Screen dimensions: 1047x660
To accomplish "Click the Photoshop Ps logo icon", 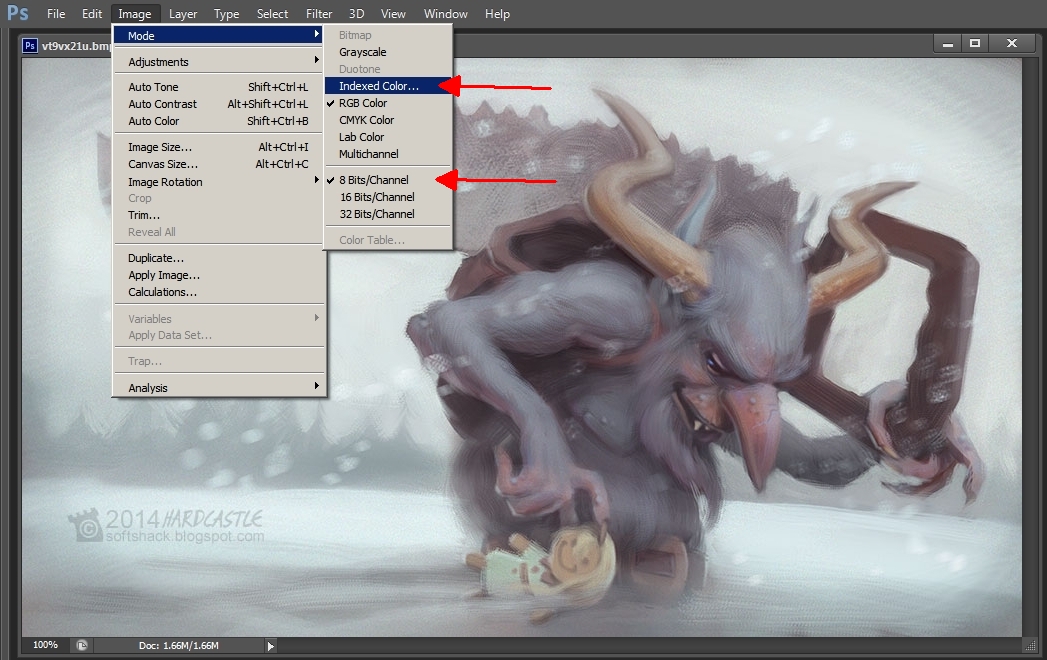I will 17,13.
